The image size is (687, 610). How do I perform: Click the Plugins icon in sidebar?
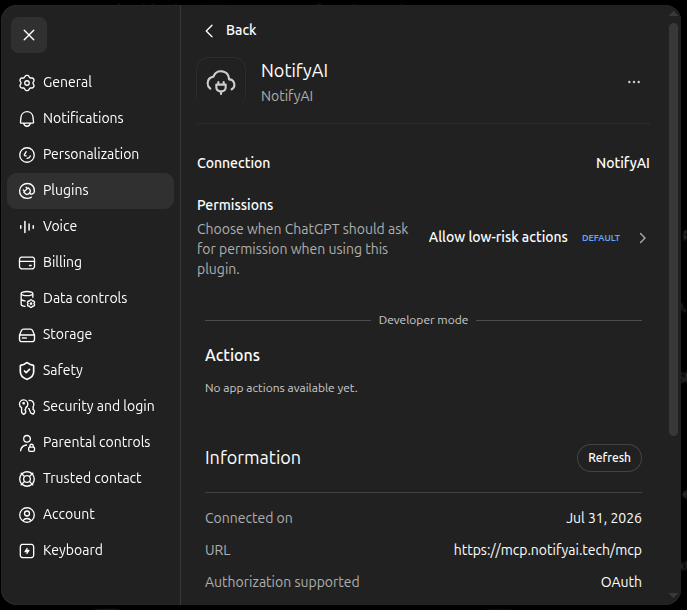click(x=27, y=190)
